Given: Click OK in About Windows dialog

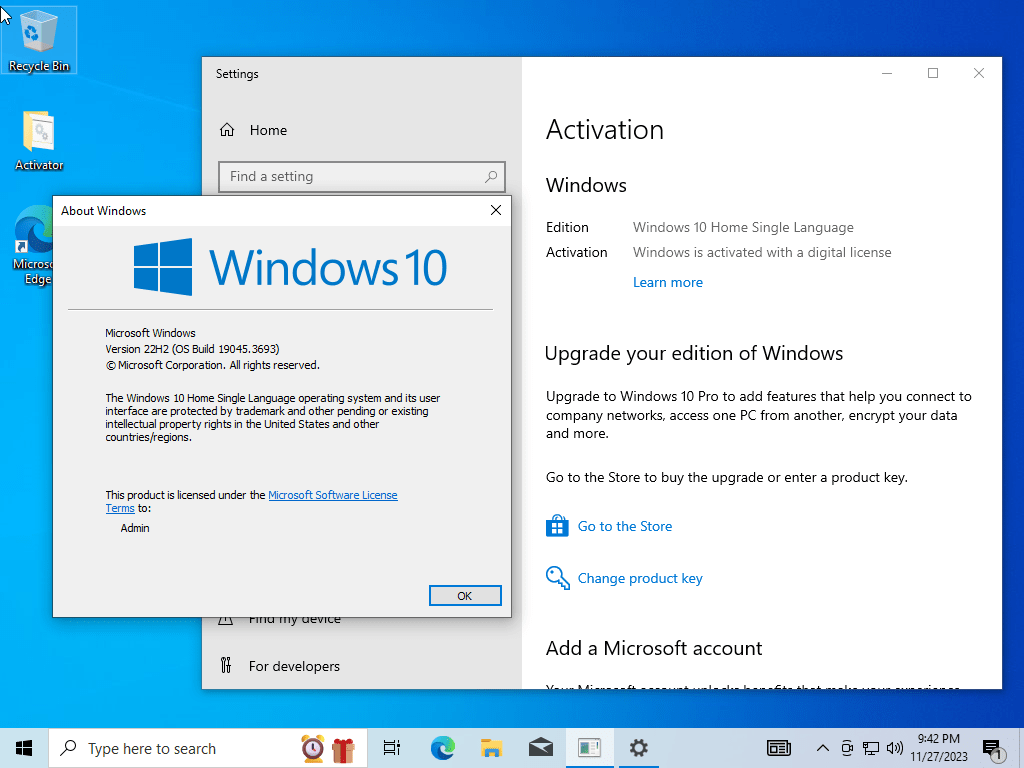Looking at the screenshot, I should pyautogui.click(x=465, y=596).
